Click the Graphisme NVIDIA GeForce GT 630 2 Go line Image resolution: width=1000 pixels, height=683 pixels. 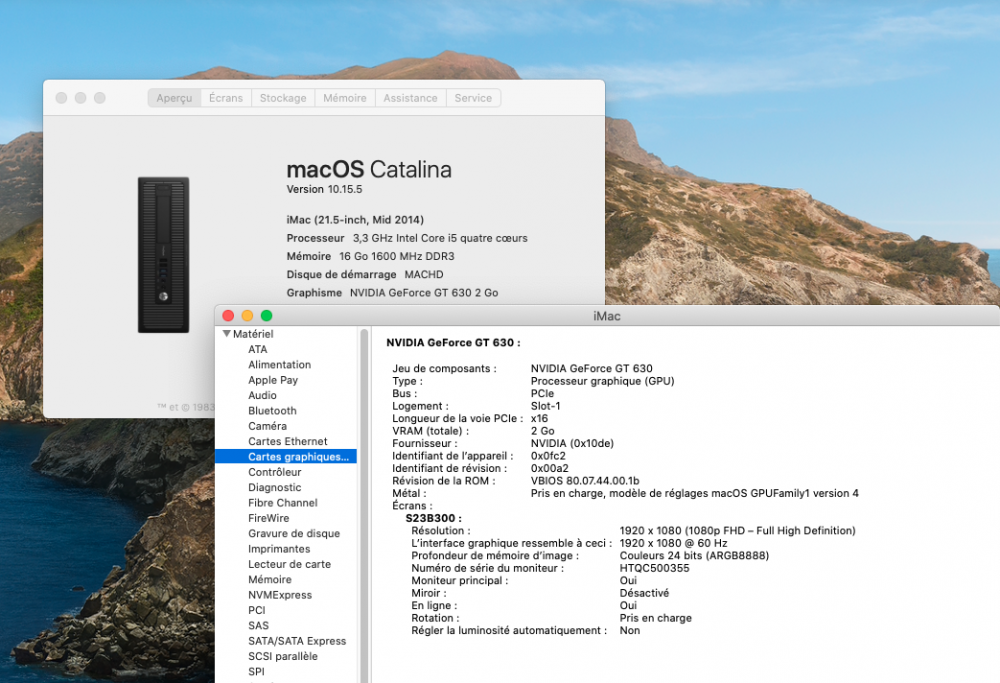tap(392, 293)
